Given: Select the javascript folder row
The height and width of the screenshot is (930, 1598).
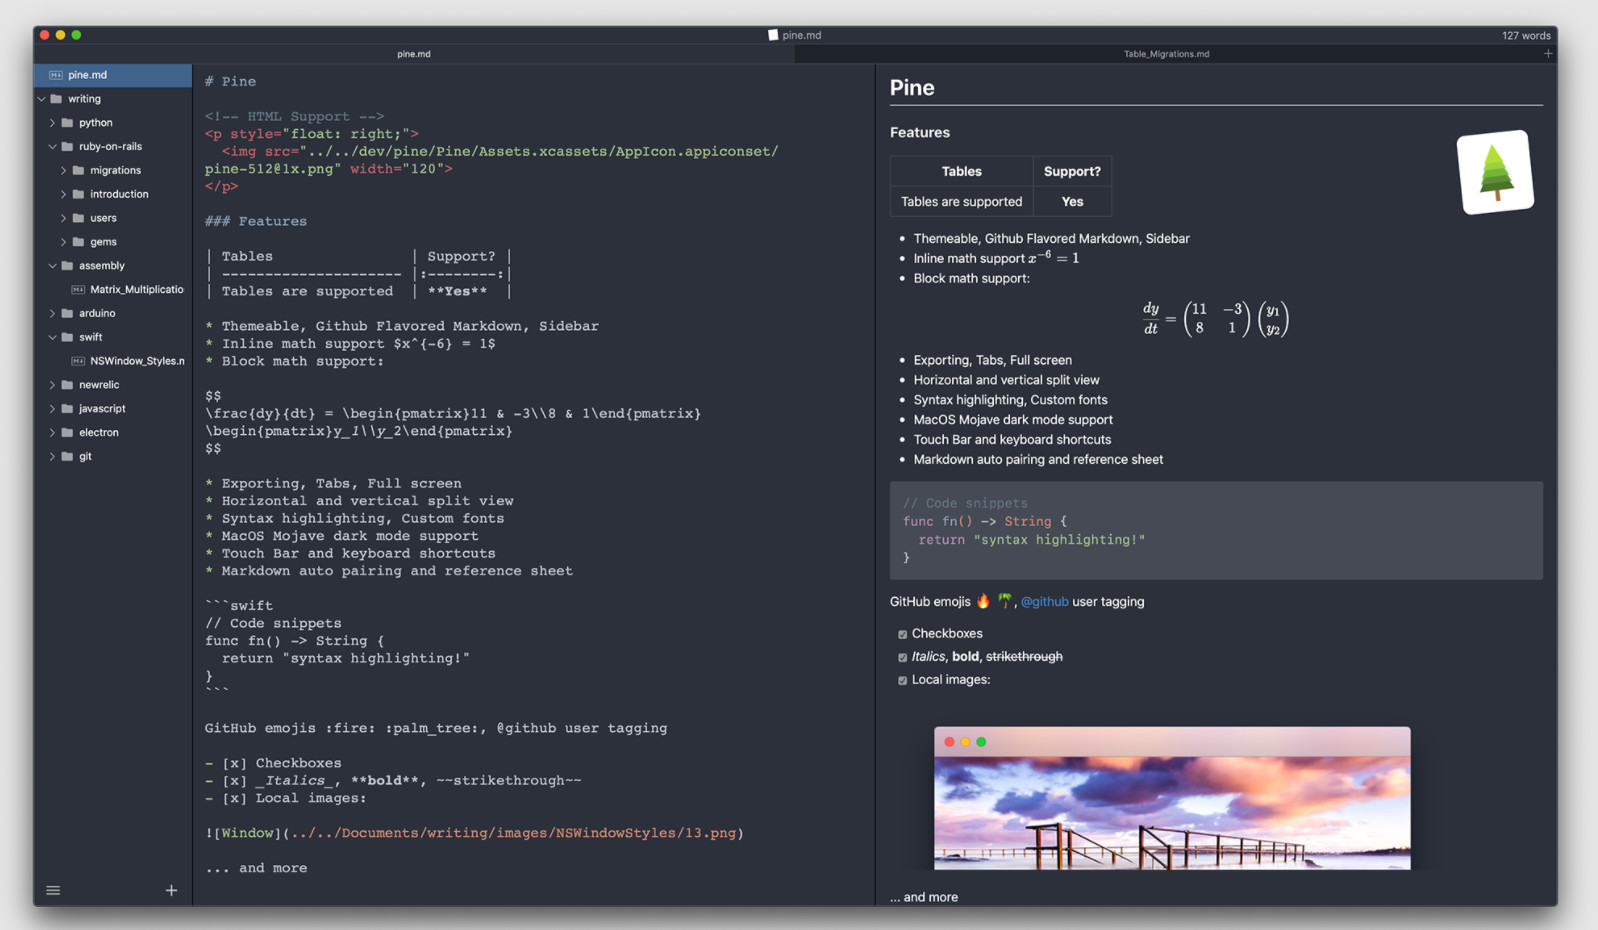Looking at the screenshot, I should (x=113, y=408).
